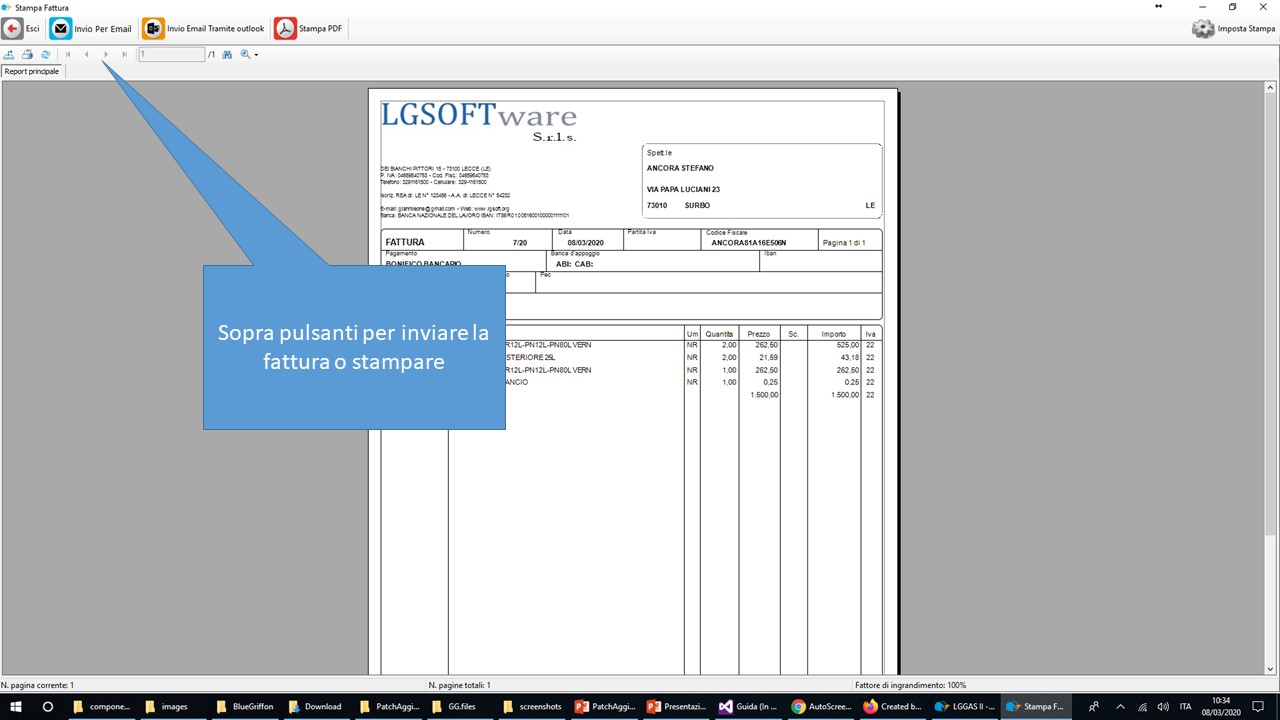
Task: Open Imposta Stampa print settings
Action: 1233,29
